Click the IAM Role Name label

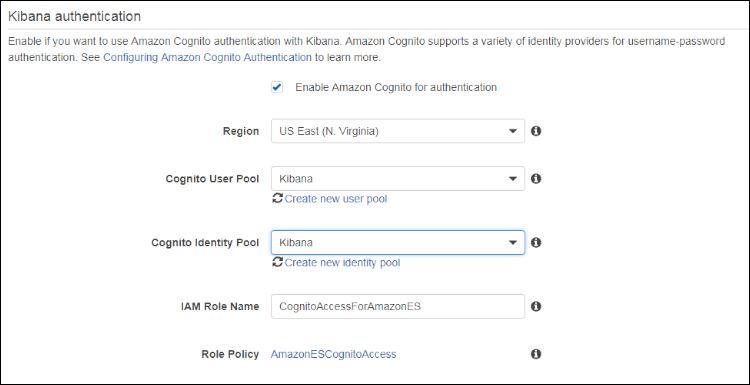pos(221,306)
